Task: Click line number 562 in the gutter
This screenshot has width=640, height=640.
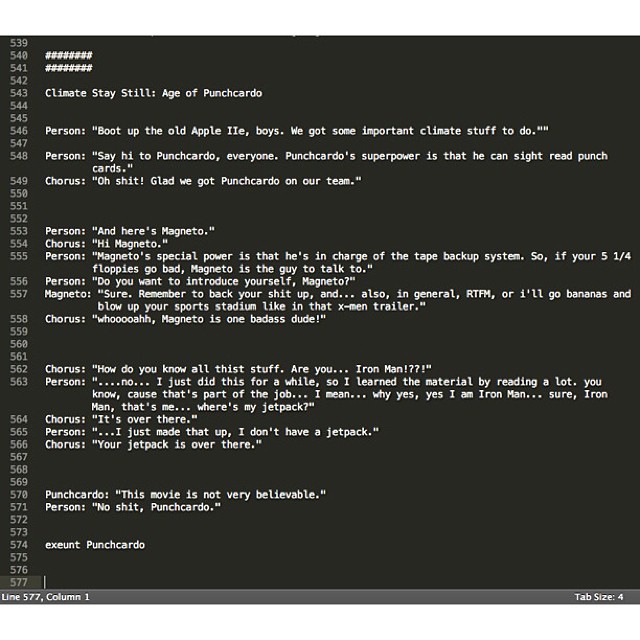Action: coord(19,382)
